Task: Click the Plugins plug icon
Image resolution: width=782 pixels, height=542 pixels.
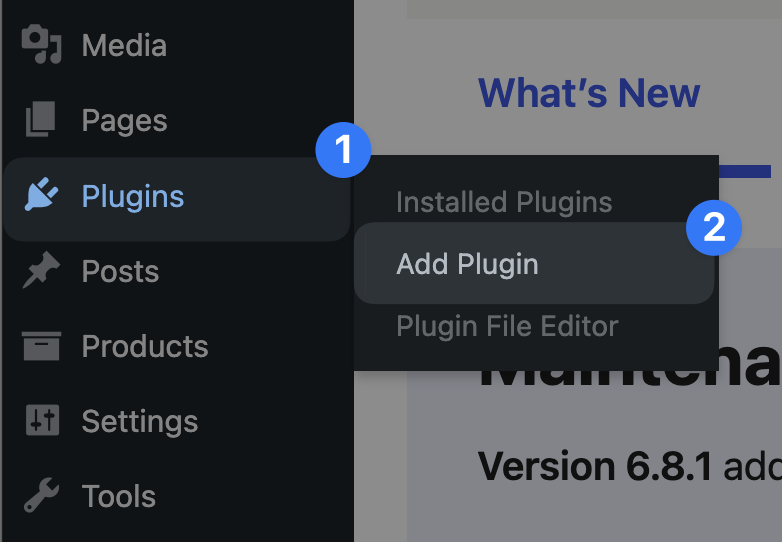Action: (41, 196)
